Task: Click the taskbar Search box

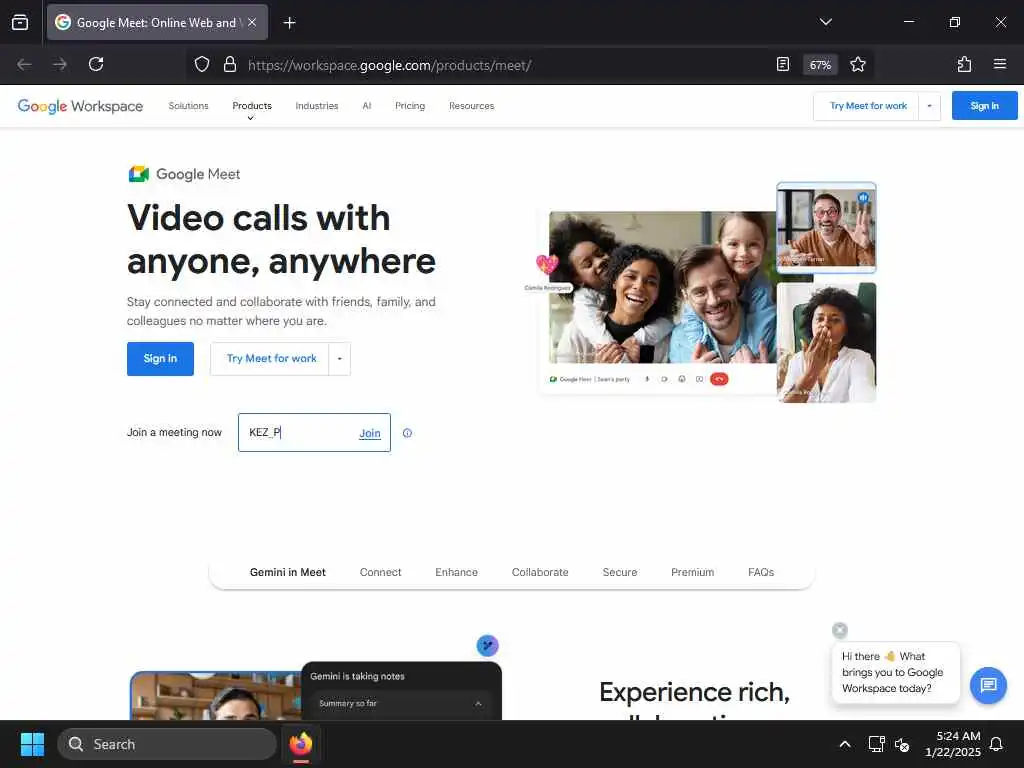Action: click(167, 744)
